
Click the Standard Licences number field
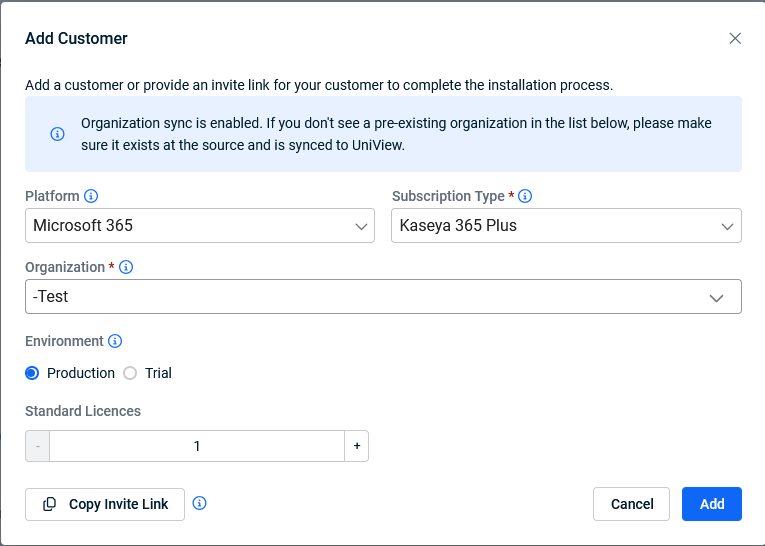pyautogui.click(x=197, y=446)
